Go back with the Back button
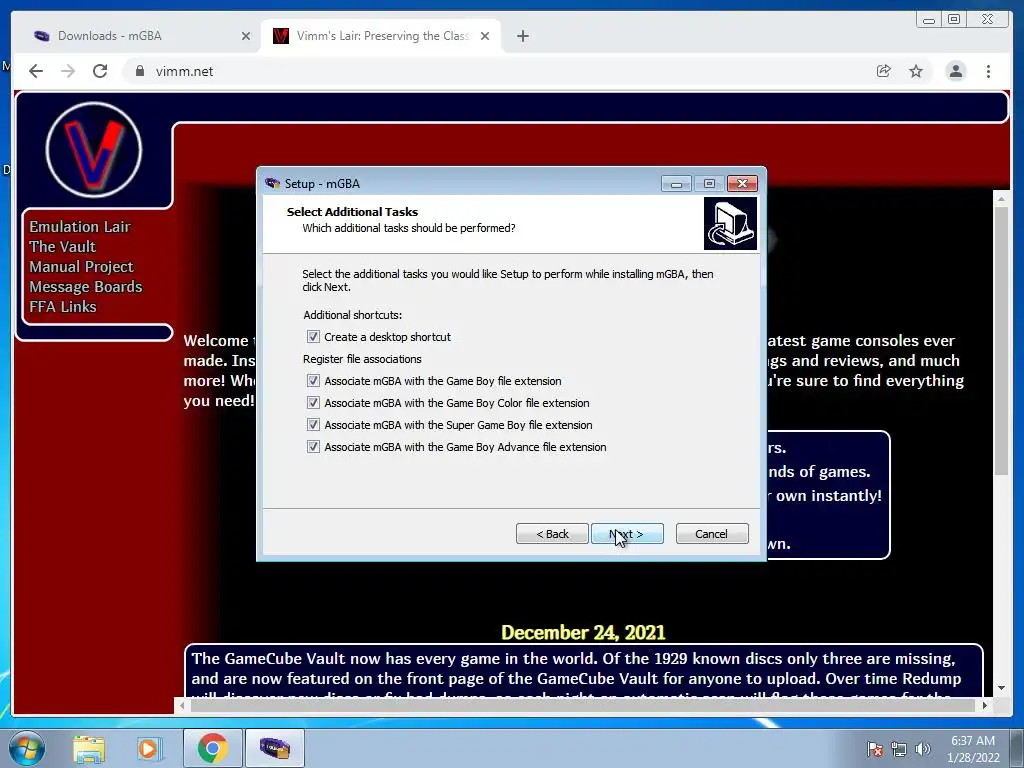1024x768 pixels. 552,534
